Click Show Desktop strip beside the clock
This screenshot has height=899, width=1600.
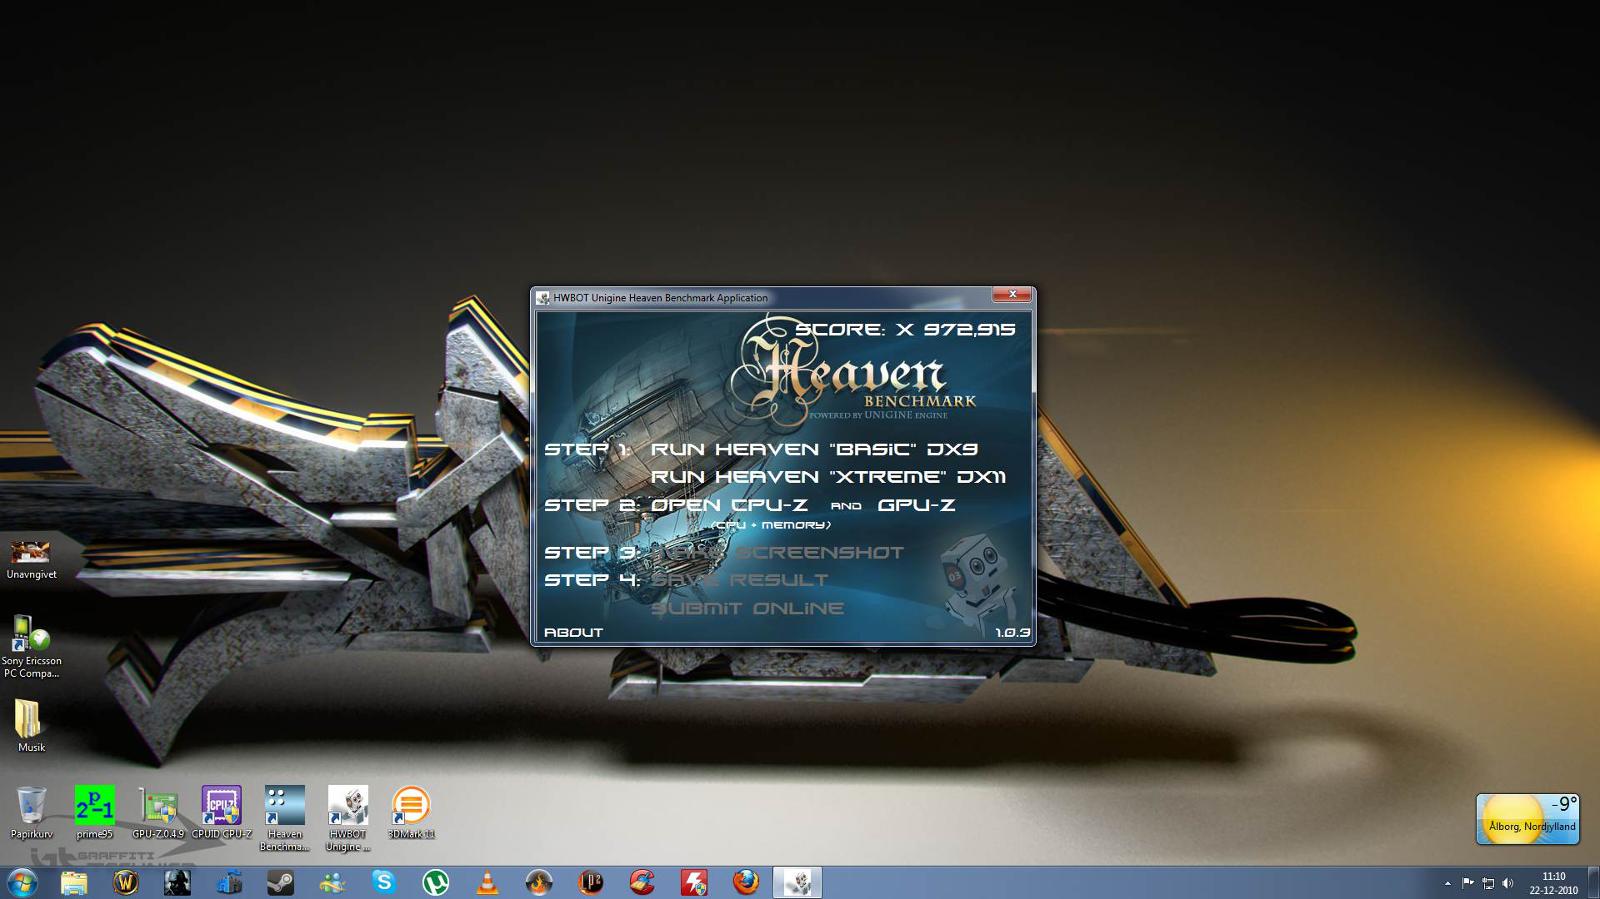click(1593, 883)
